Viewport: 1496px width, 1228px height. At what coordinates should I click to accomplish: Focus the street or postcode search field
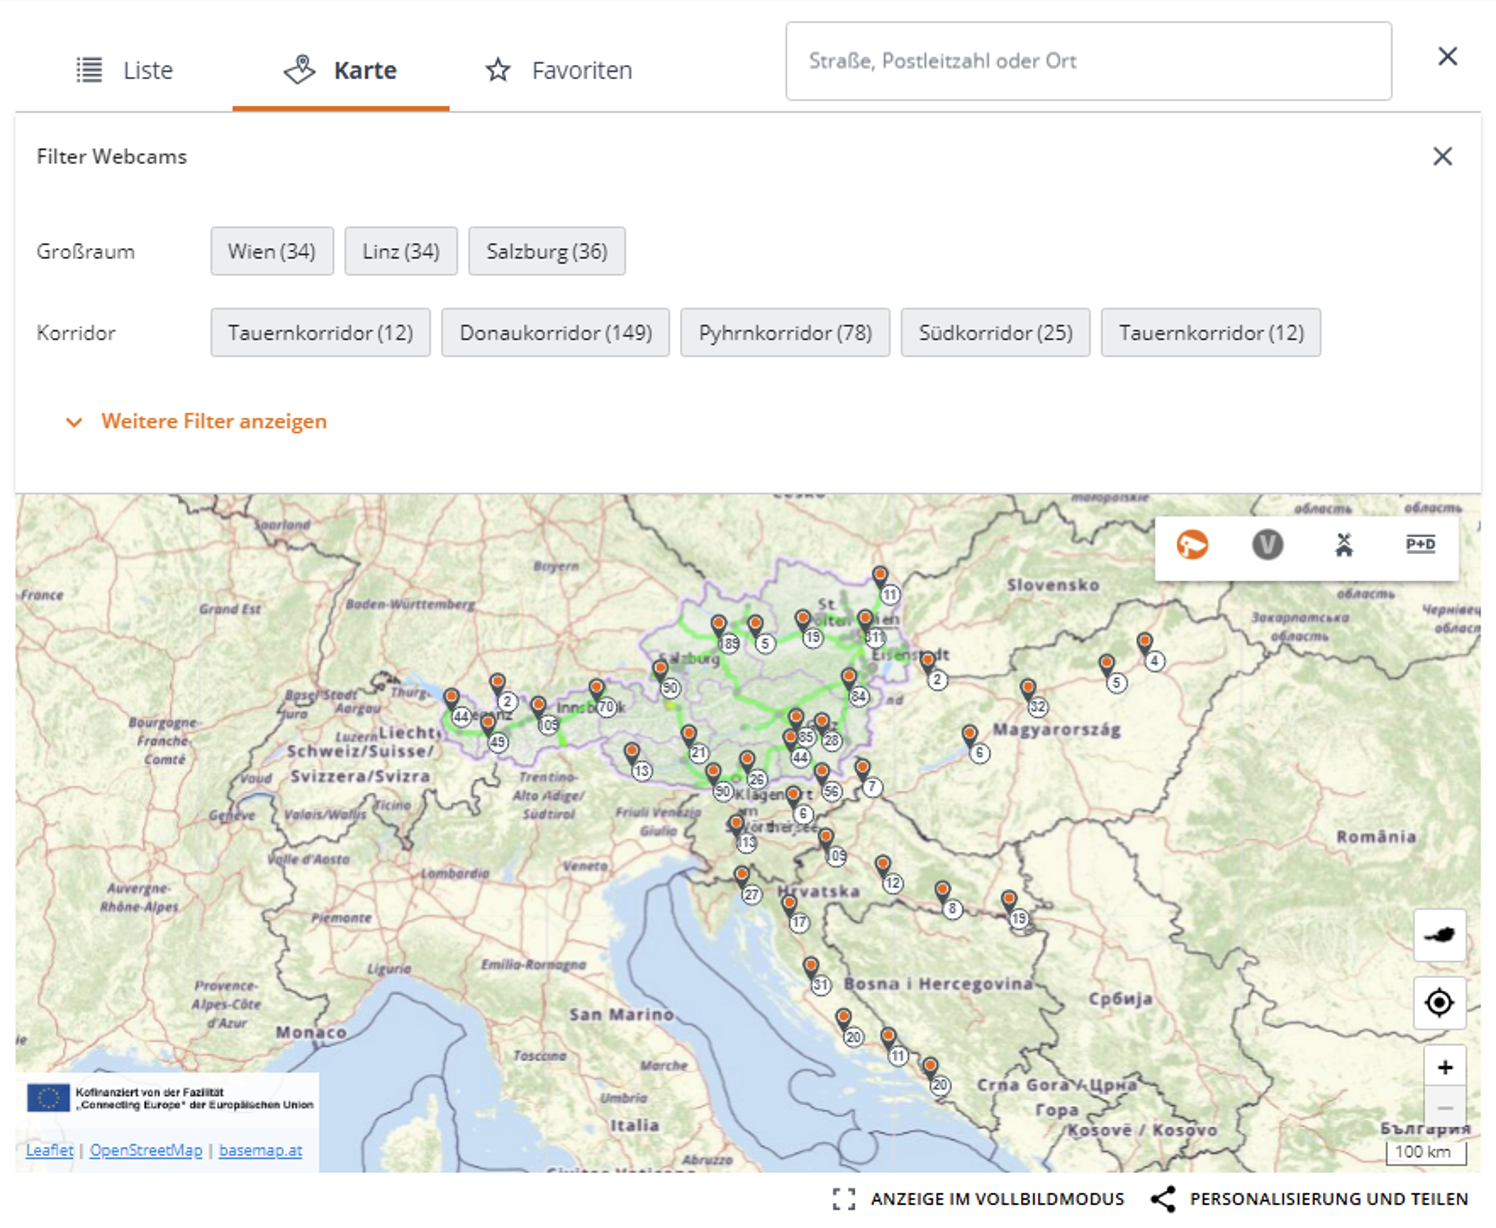pyautogui.click(x=1088, y=61)
